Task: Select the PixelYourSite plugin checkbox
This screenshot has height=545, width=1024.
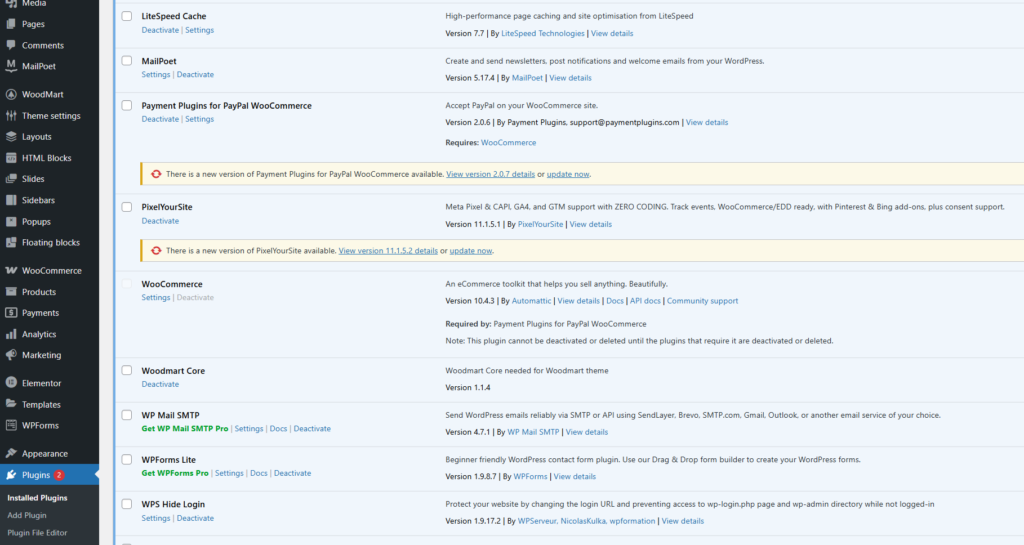Action: click(x=127, y=207)
